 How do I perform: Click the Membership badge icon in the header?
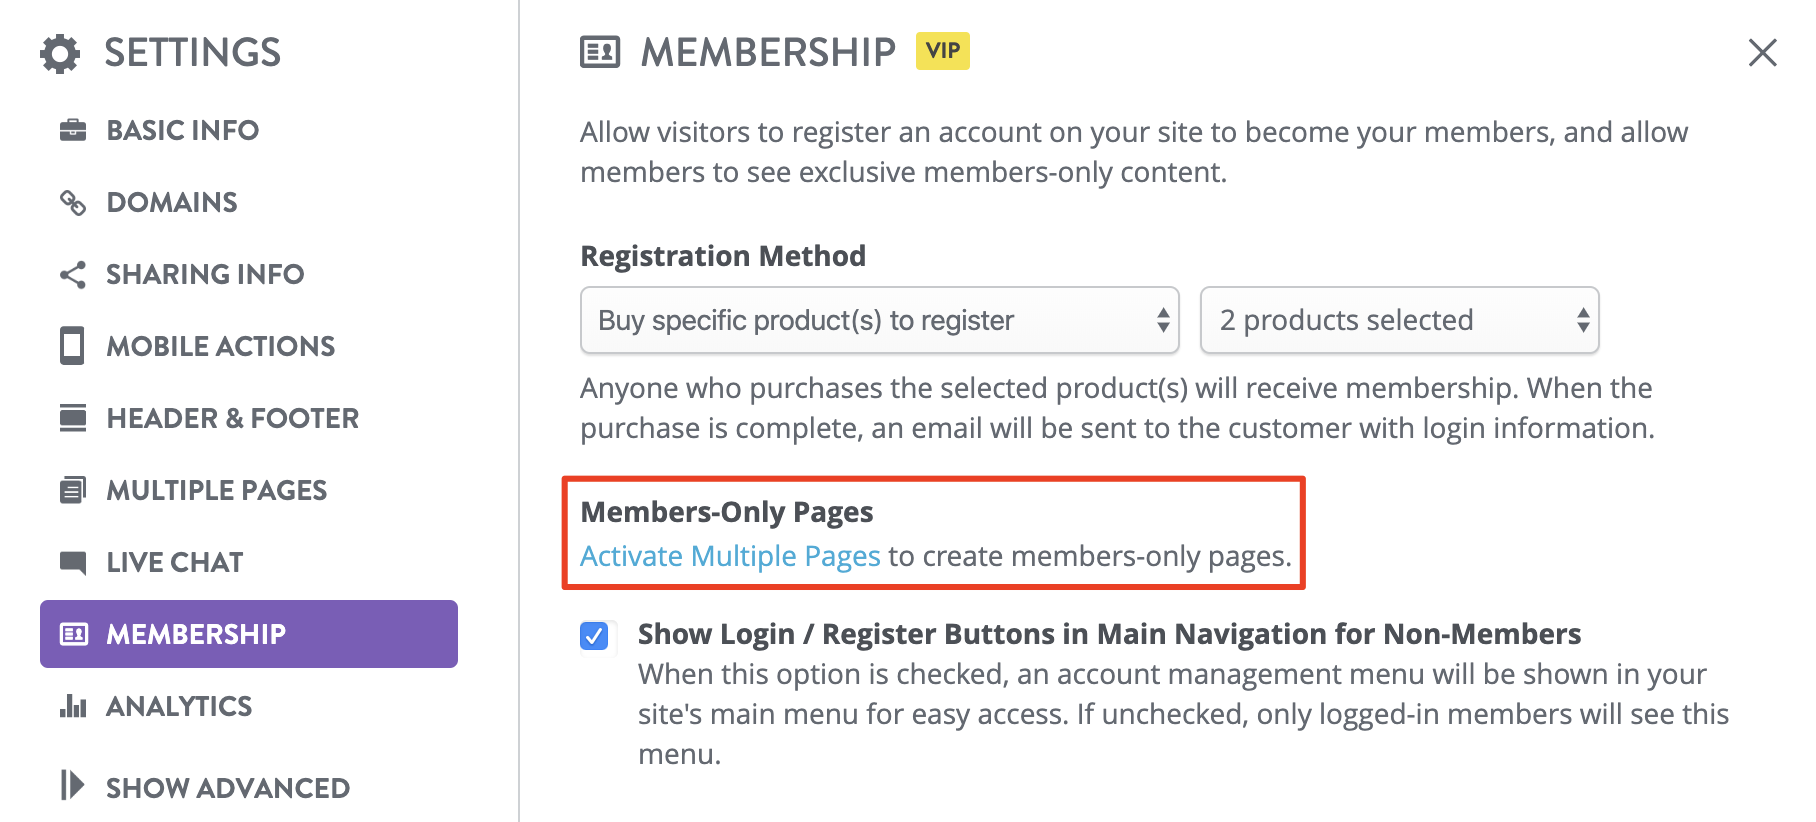(x=598, y=52)
